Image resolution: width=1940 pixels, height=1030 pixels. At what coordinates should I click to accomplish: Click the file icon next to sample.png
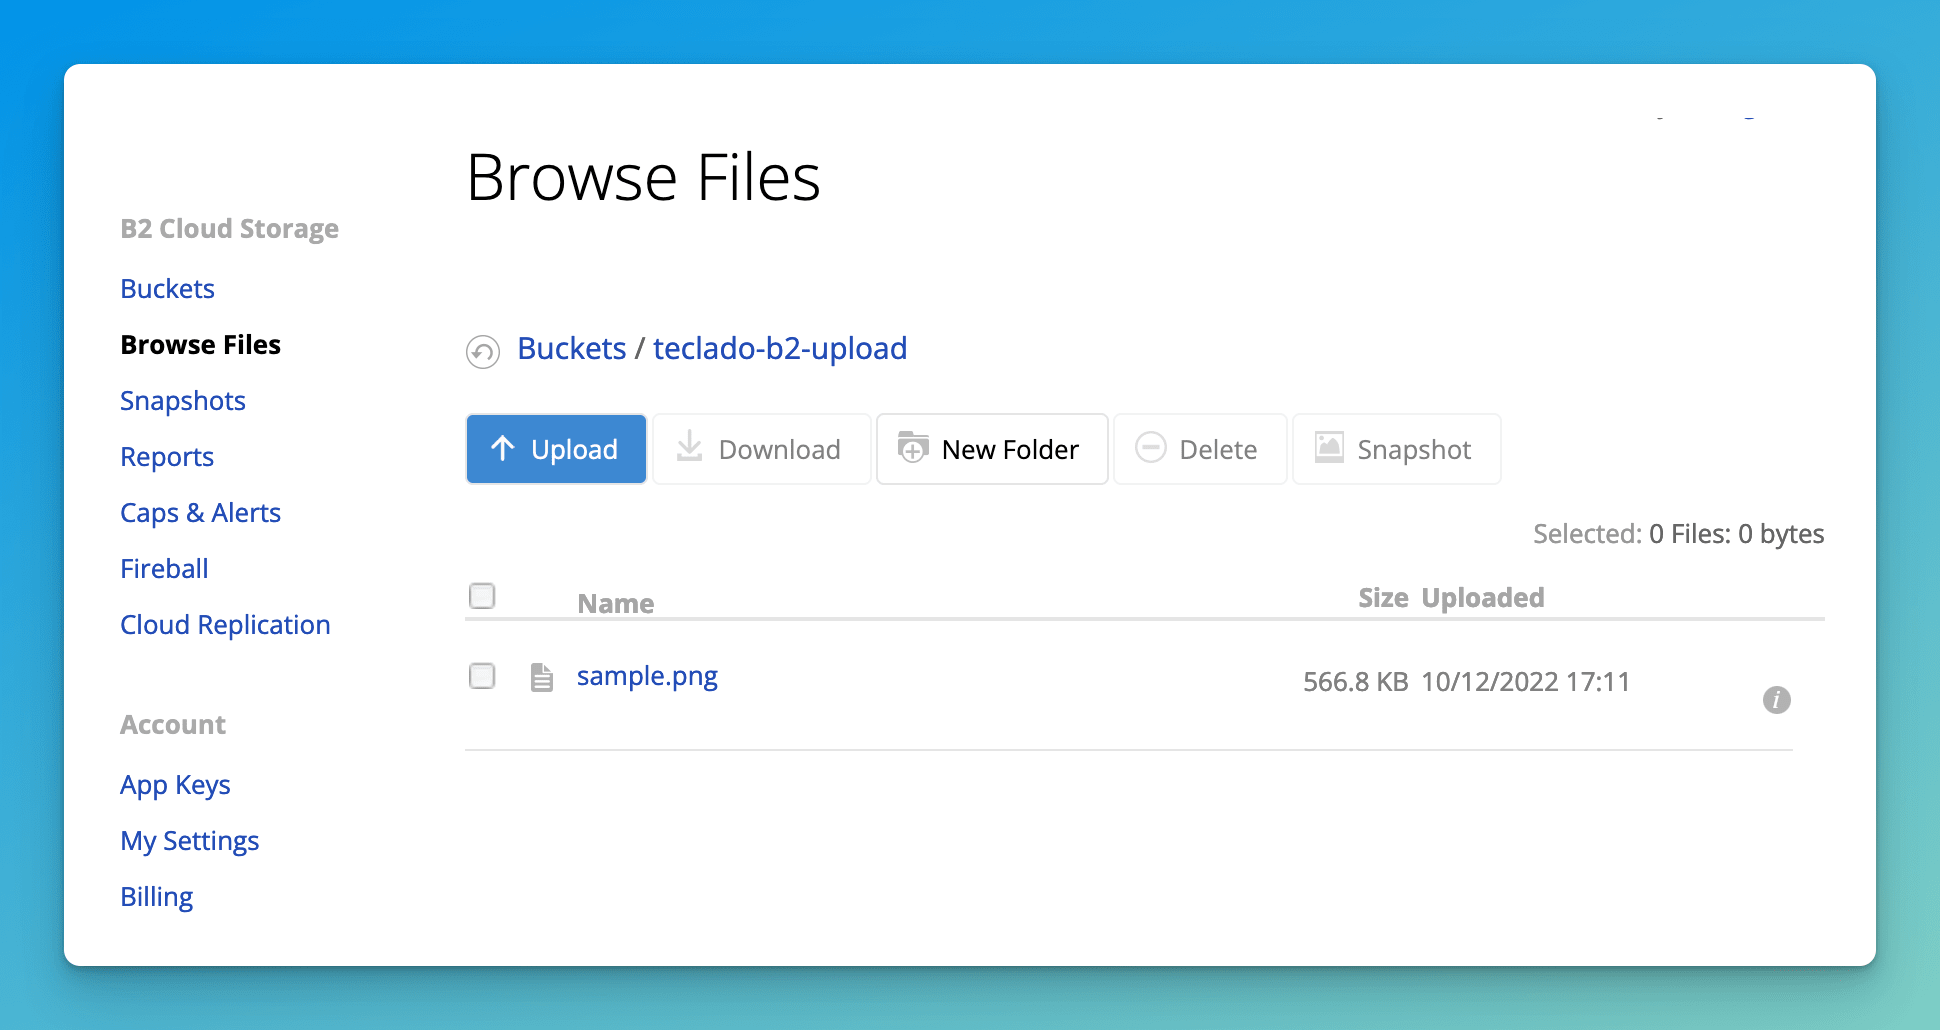click(x=541, y=677)
